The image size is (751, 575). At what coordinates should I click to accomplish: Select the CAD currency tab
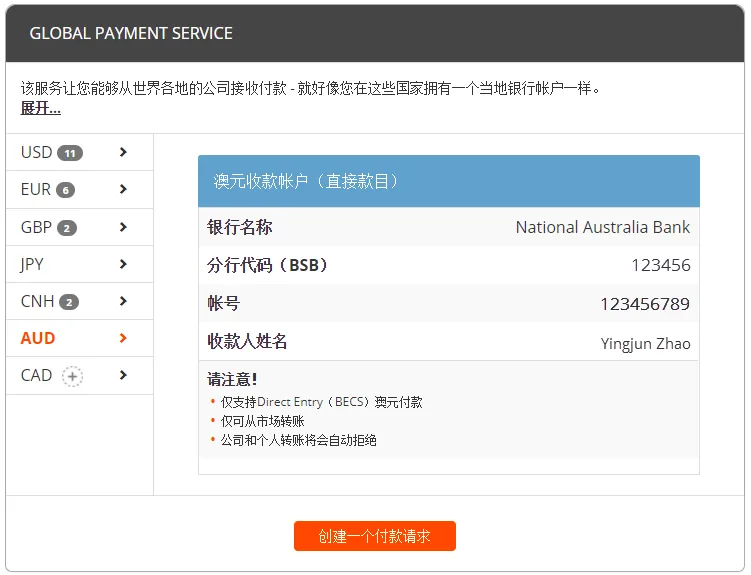click(80, 375)
